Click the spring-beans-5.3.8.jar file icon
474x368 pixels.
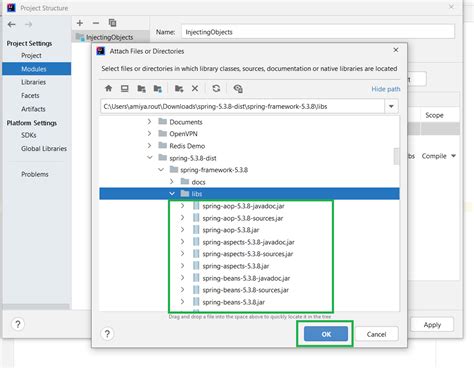(x=196, y=302)
